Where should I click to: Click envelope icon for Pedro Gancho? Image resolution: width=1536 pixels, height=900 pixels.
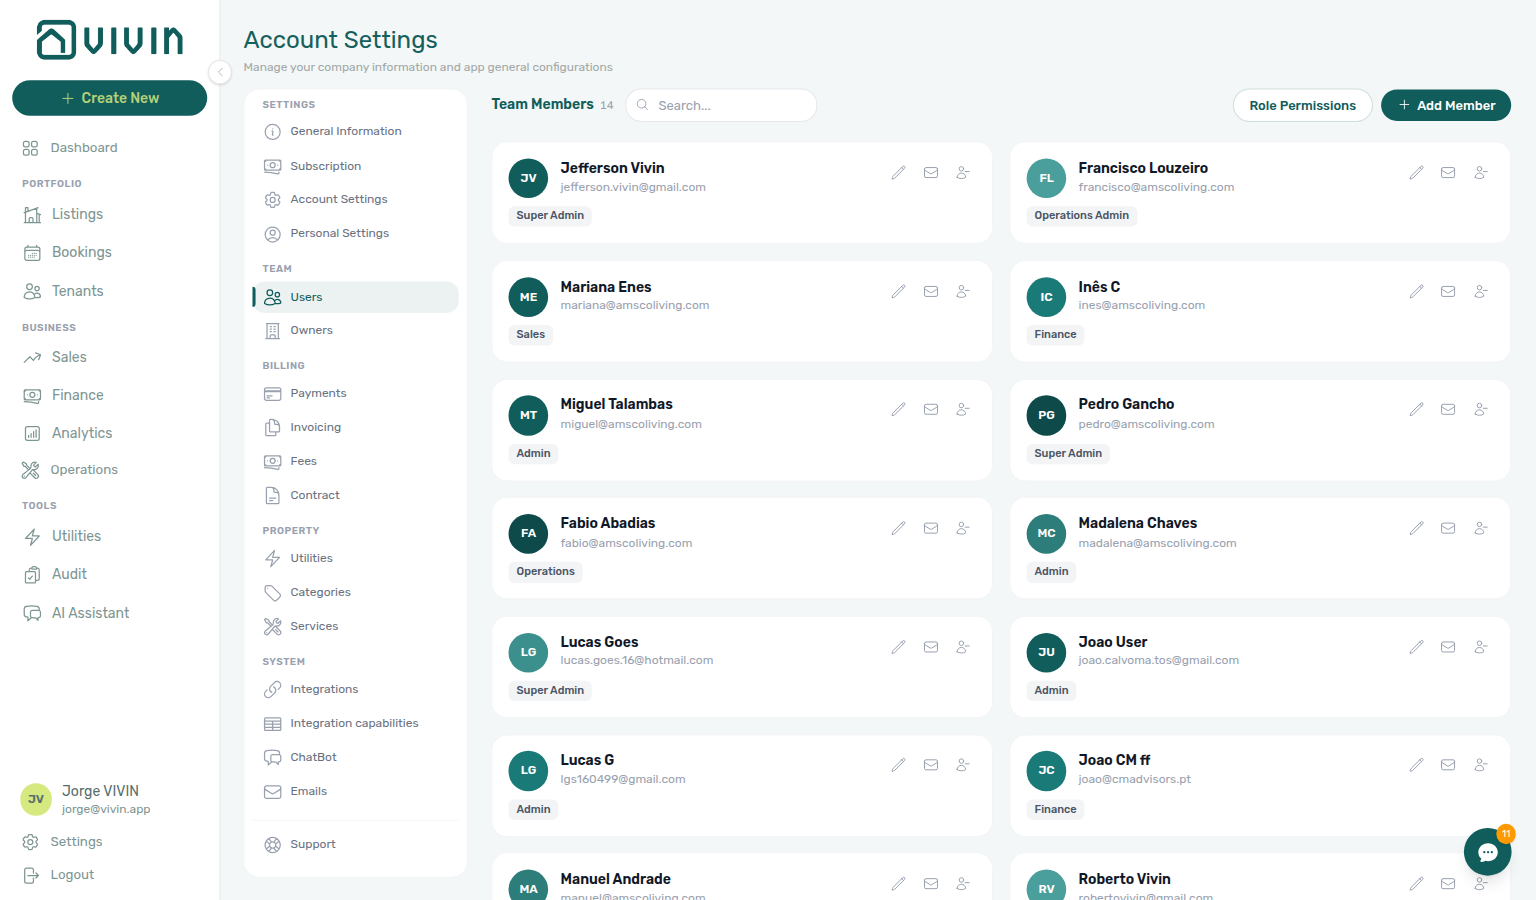pos(1448,410)
